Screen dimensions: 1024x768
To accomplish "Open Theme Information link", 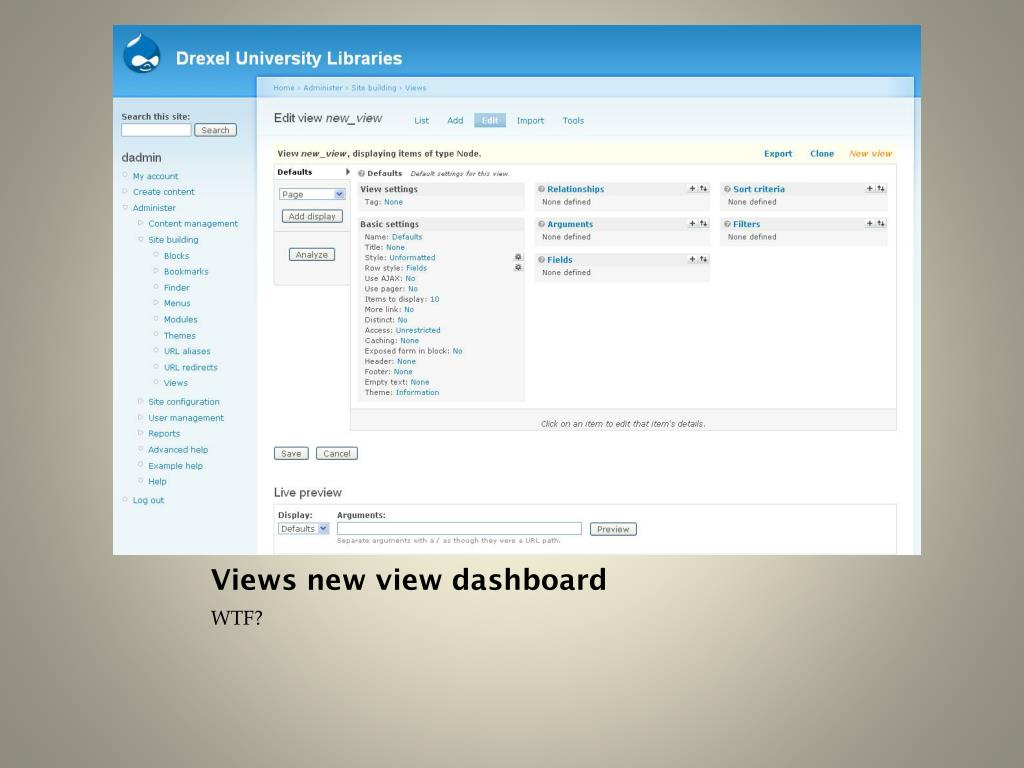I will coord(417,392).
